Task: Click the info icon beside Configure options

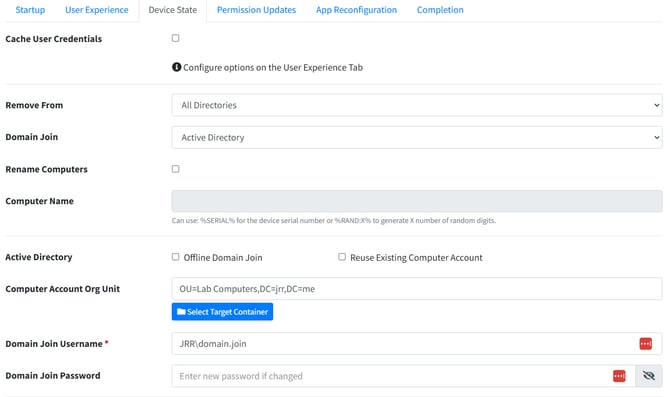Action: (176, 67)
